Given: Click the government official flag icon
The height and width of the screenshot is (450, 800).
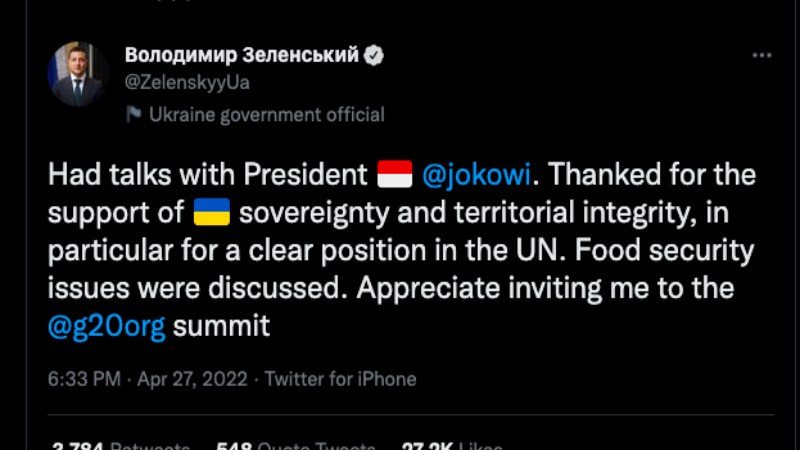Looking at the screenshot, I should pos(133,115).
